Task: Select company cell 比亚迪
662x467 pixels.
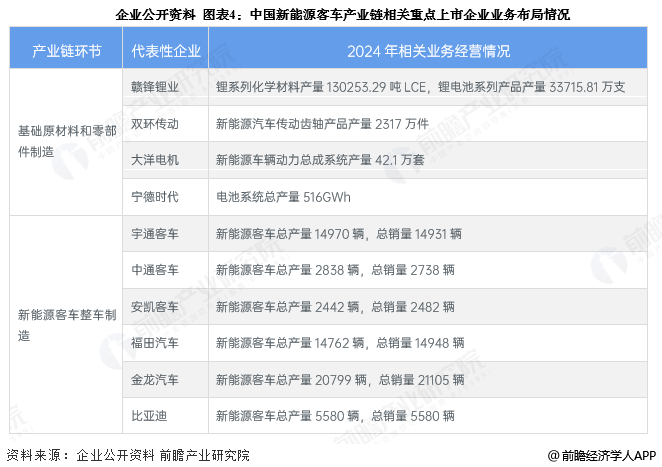Action: tap(166, 415)
